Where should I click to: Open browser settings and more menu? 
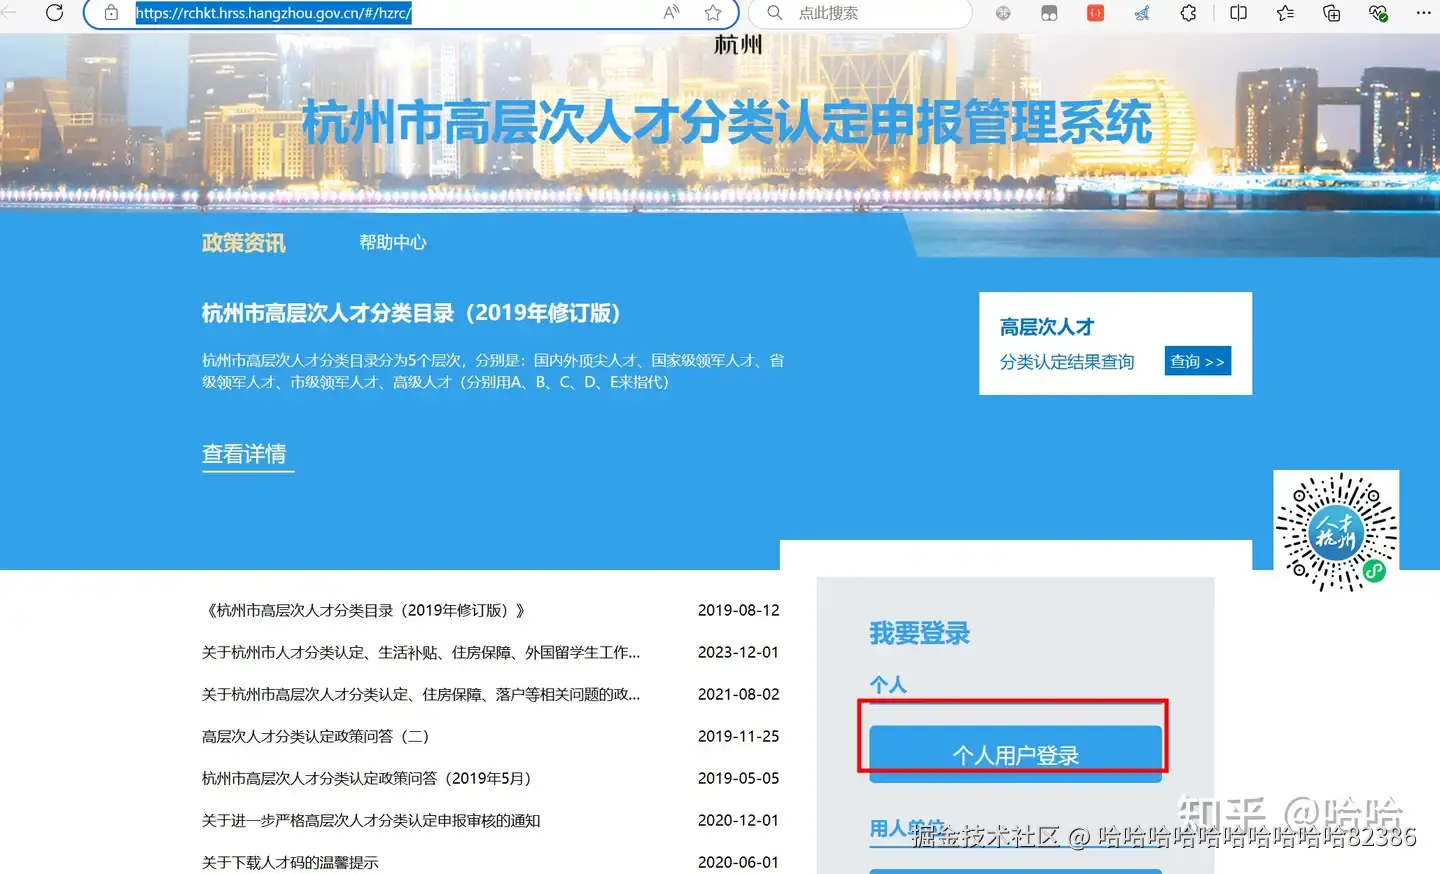point(1424,13)
